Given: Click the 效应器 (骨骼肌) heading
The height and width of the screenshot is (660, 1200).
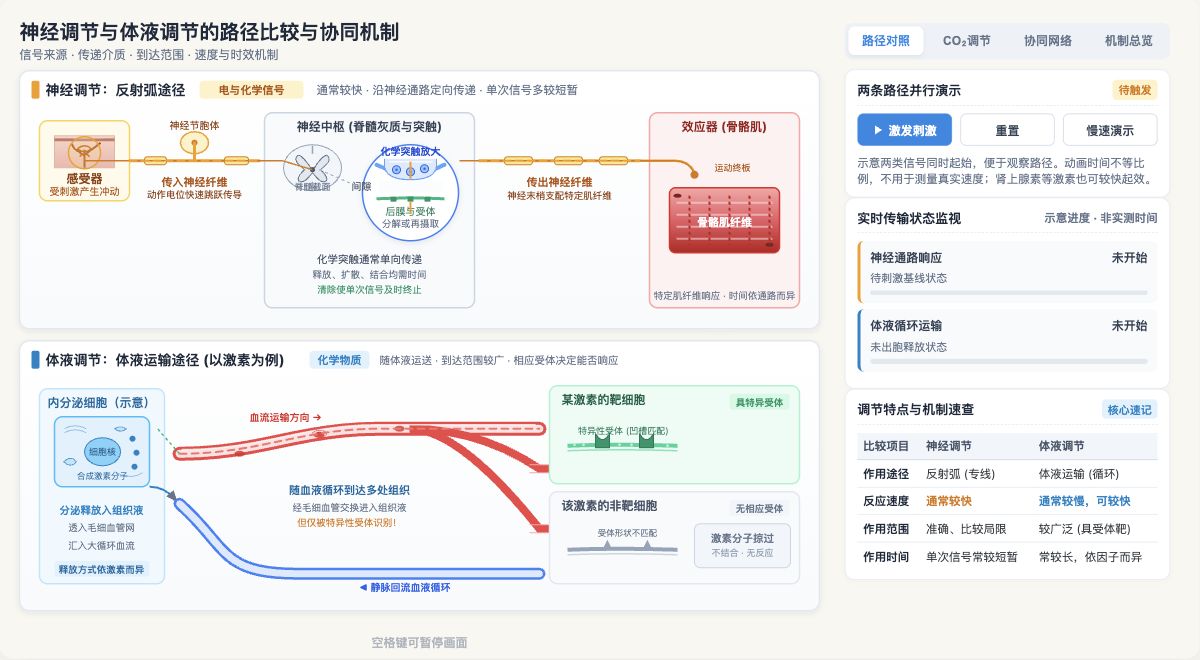Looking at the screenshot, I should pos(724,127).
